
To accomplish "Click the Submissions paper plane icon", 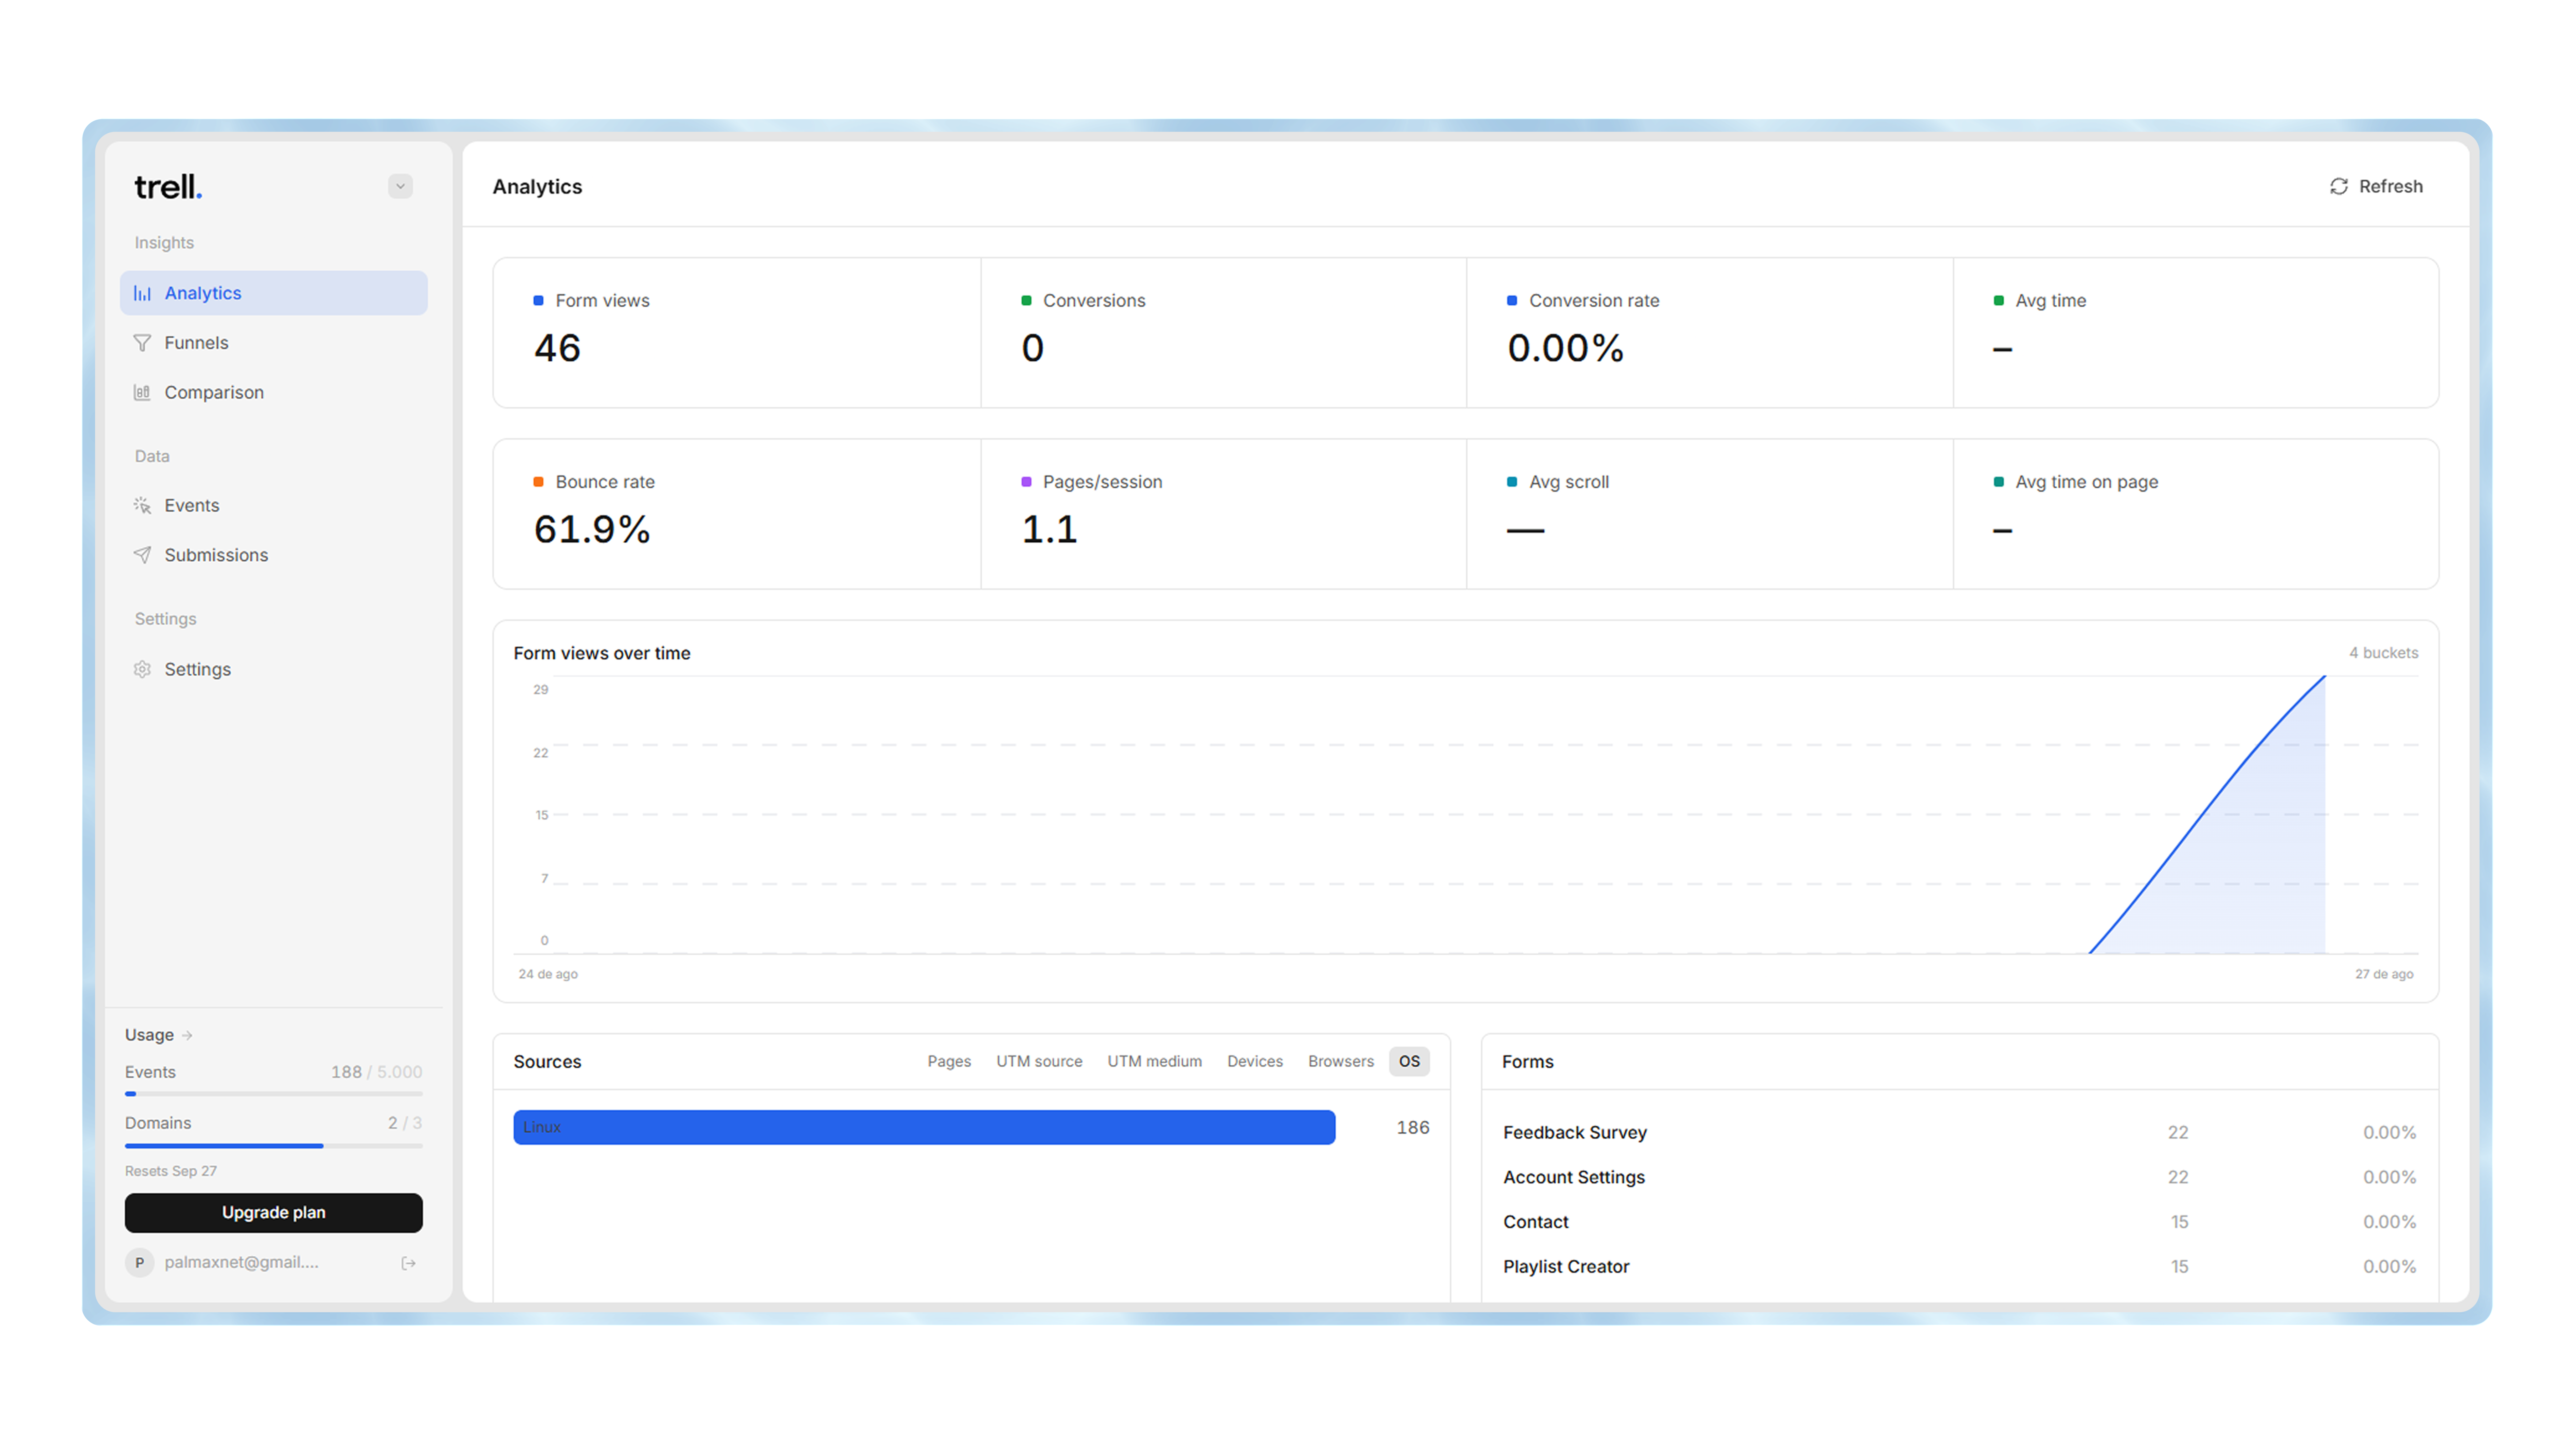I will pyautogui.click(x=142, y=555).
